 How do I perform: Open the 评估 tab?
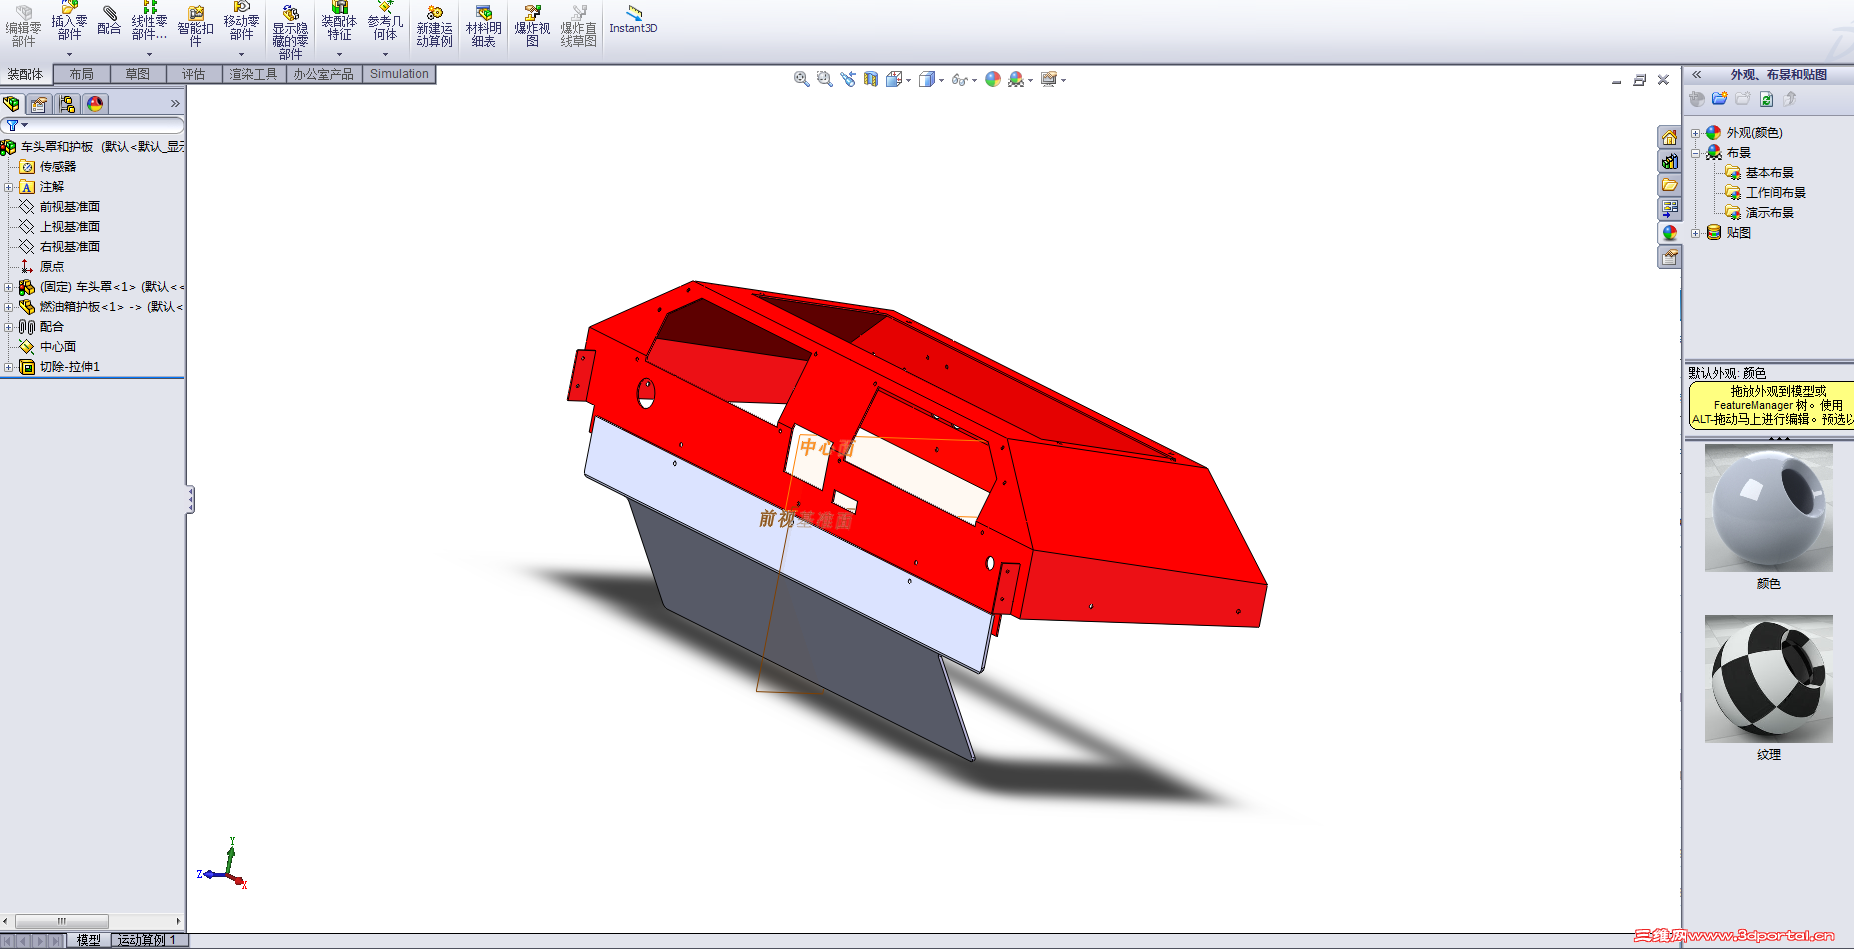click(x=194, y=74)
